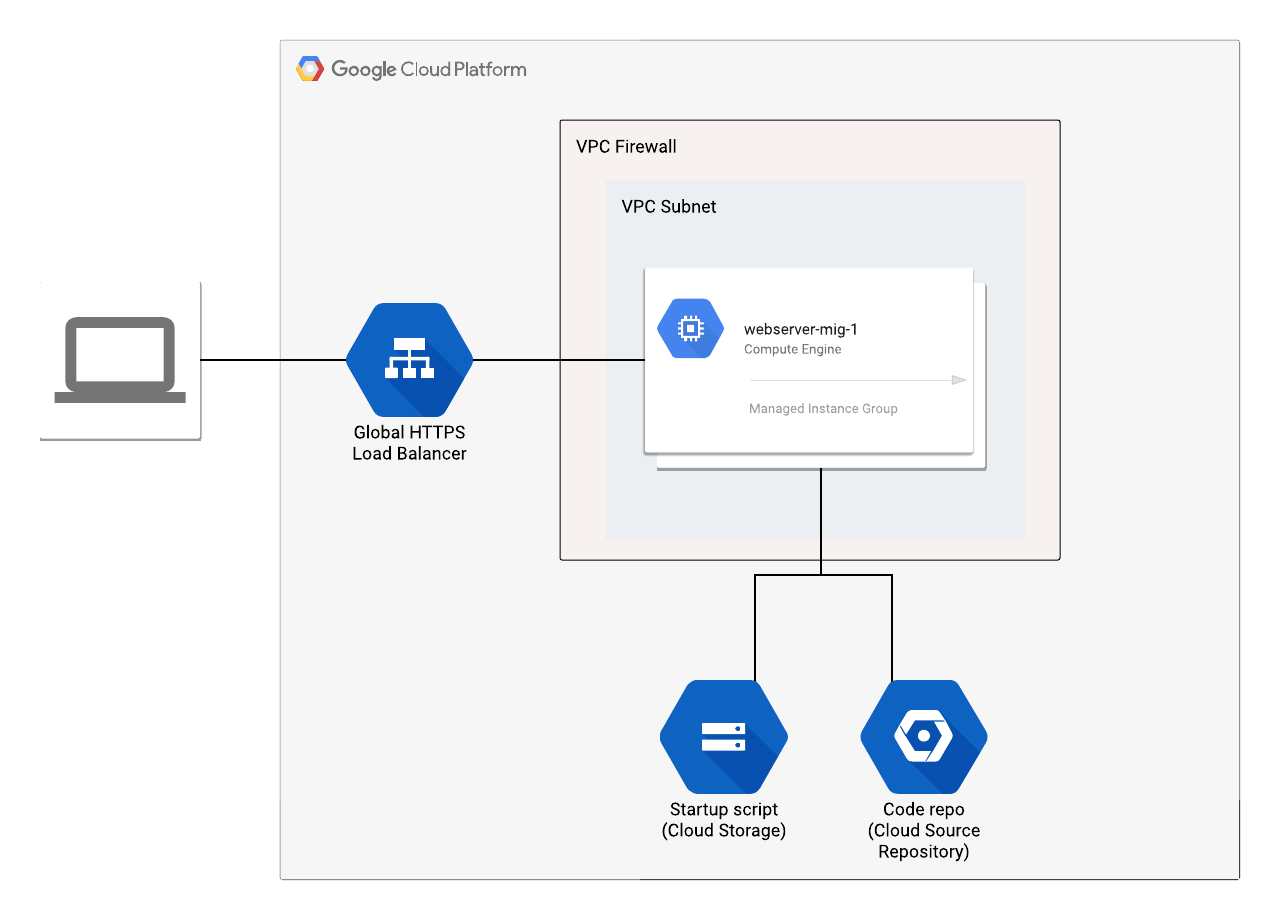The height and width of the screenshot is (921, 1280).
Task: Click the Cloud Source Repository hexagon icon
Action: 924,738
